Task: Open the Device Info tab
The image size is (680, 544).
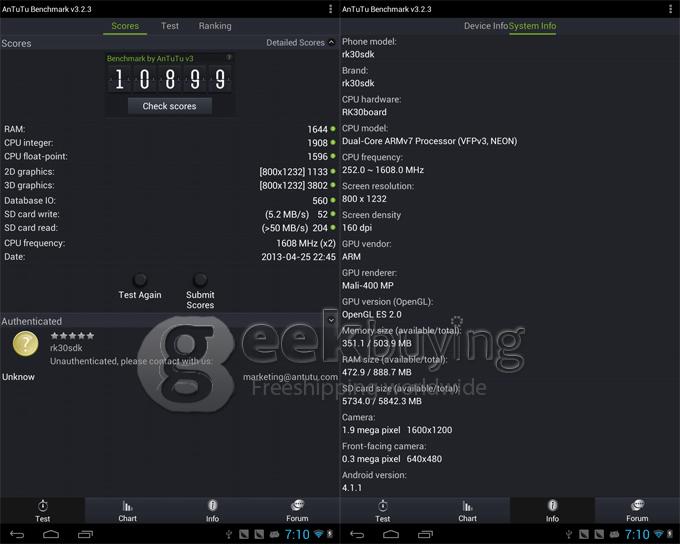Action: (486, 26)
